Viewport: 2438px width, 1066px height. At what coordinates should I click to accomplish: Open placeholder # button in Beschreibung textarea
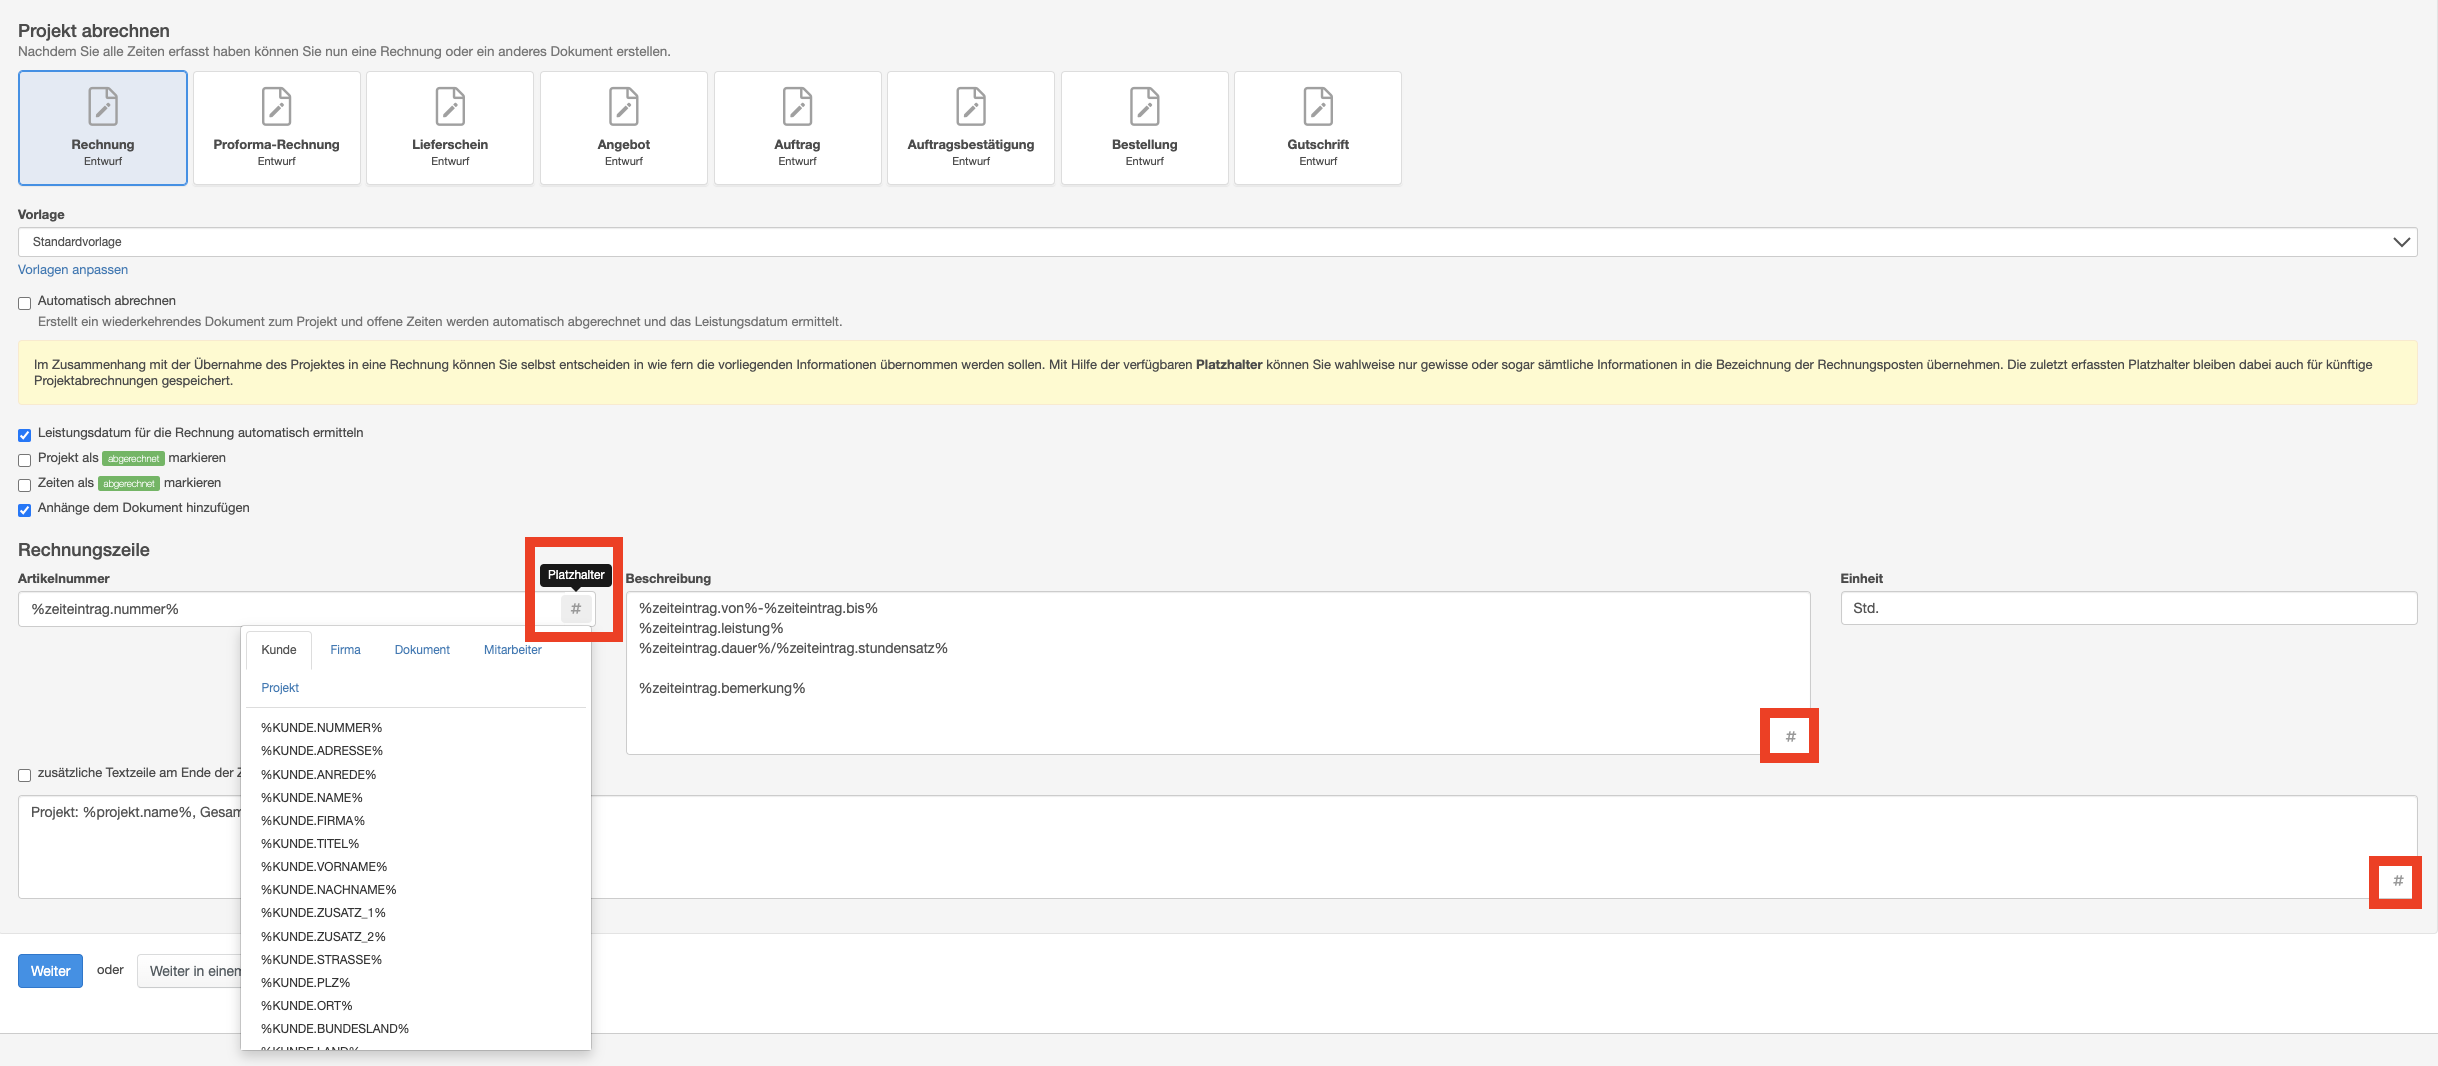click(1790, 737)
